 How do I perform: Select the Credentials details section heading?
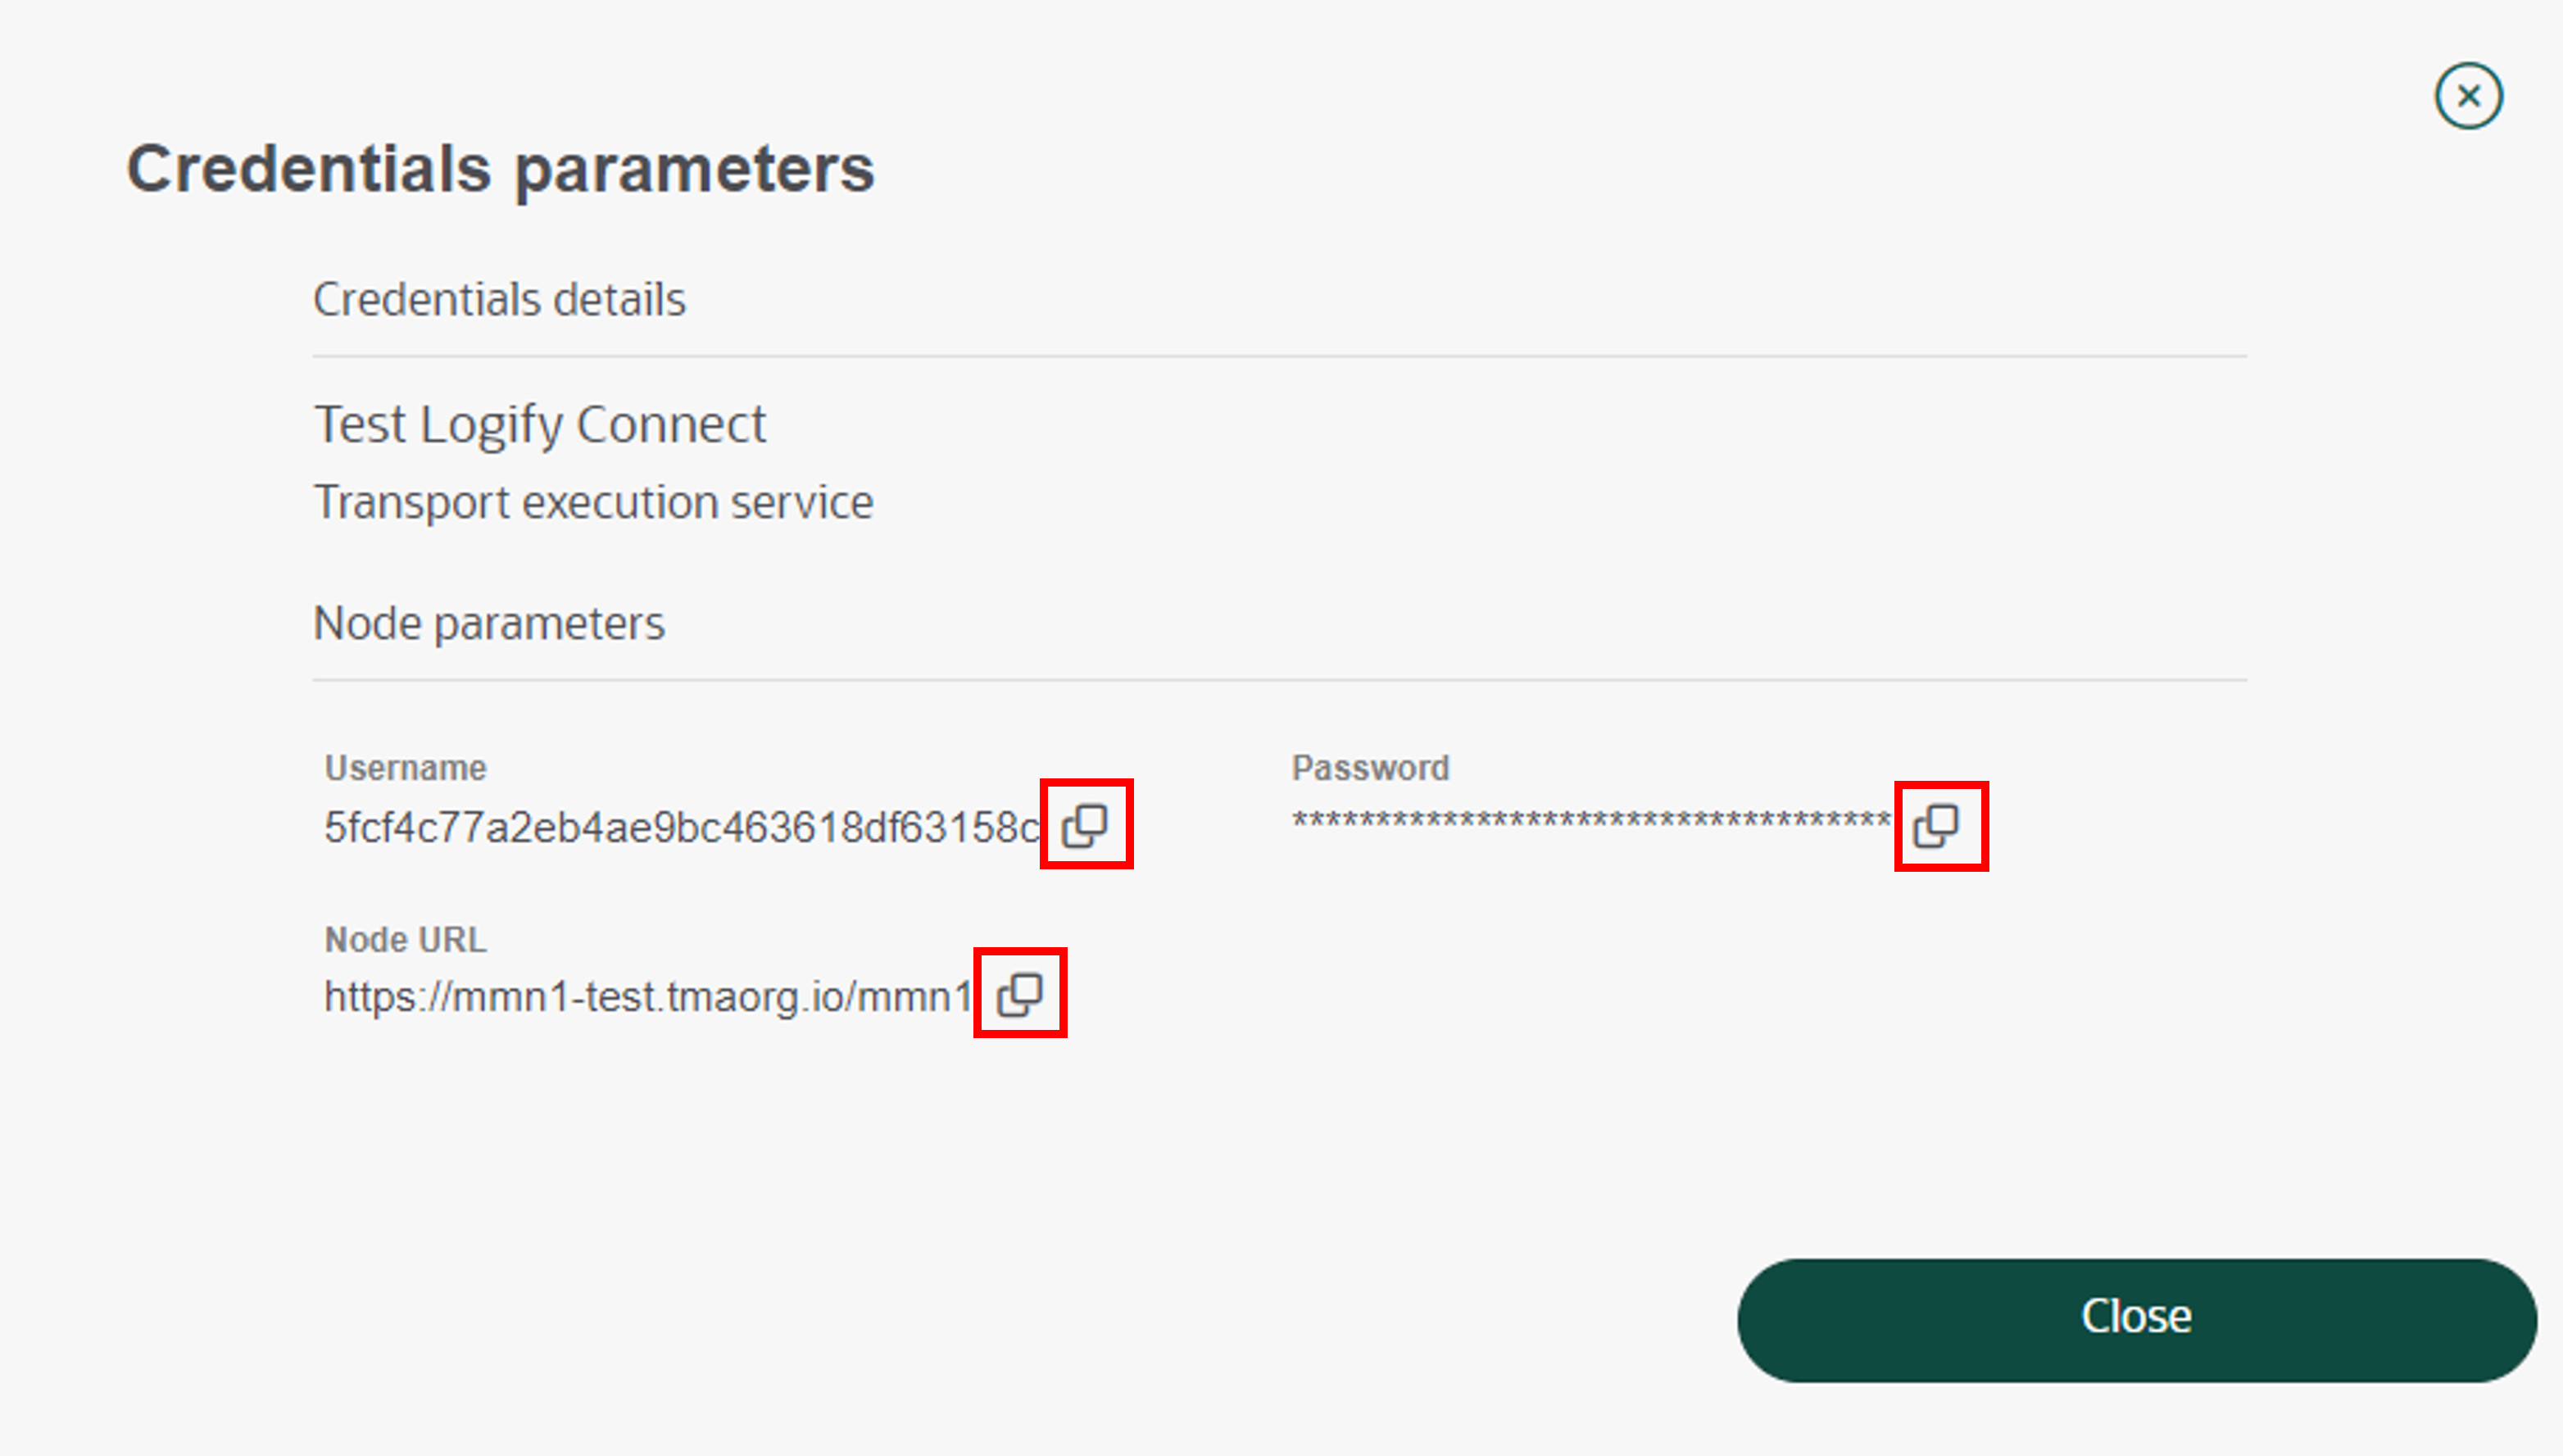point(499,299)
